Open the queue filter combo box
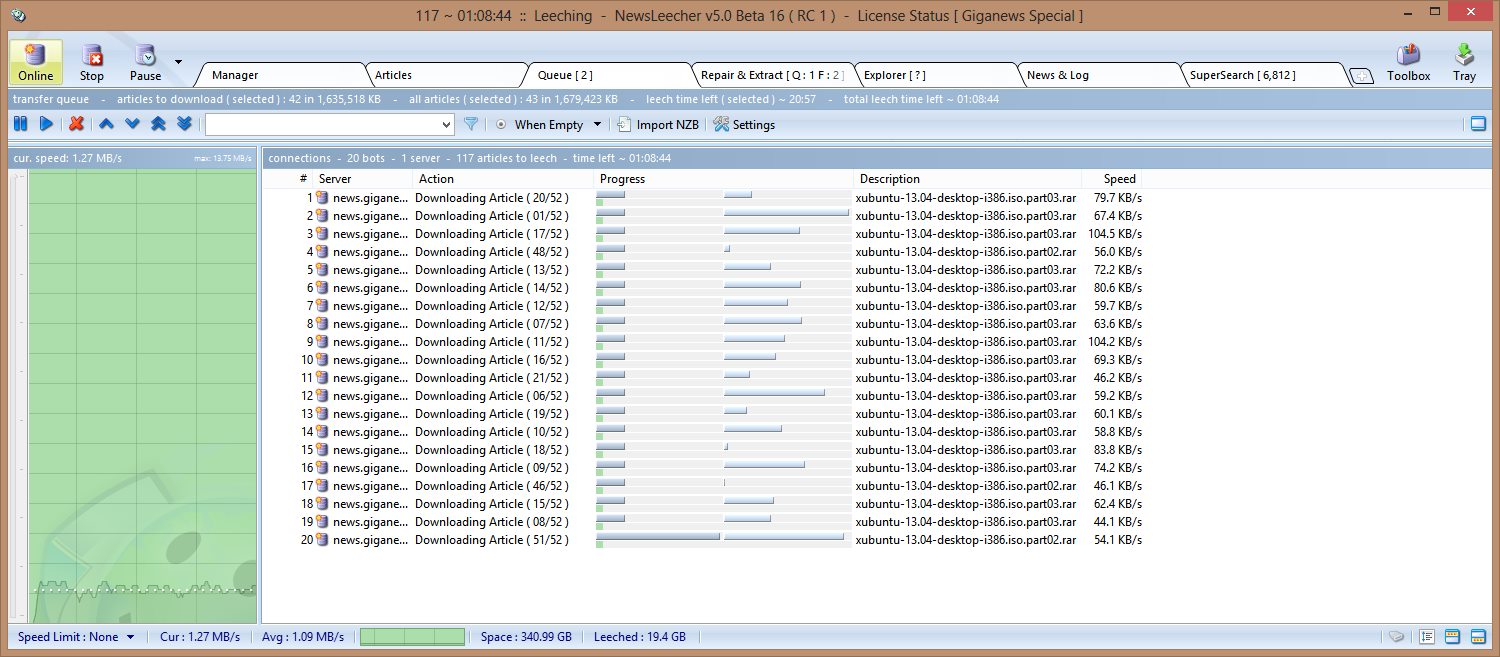The image size is (1500, 657). pos(330,124)
